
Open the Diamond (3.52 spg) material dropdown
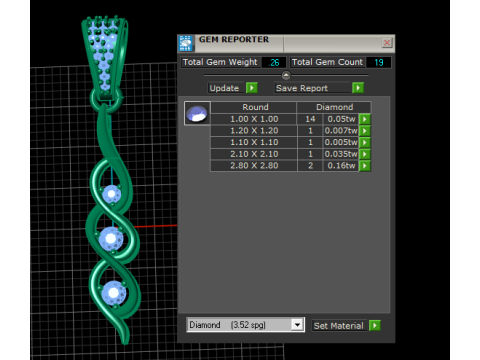pos(297,325)
